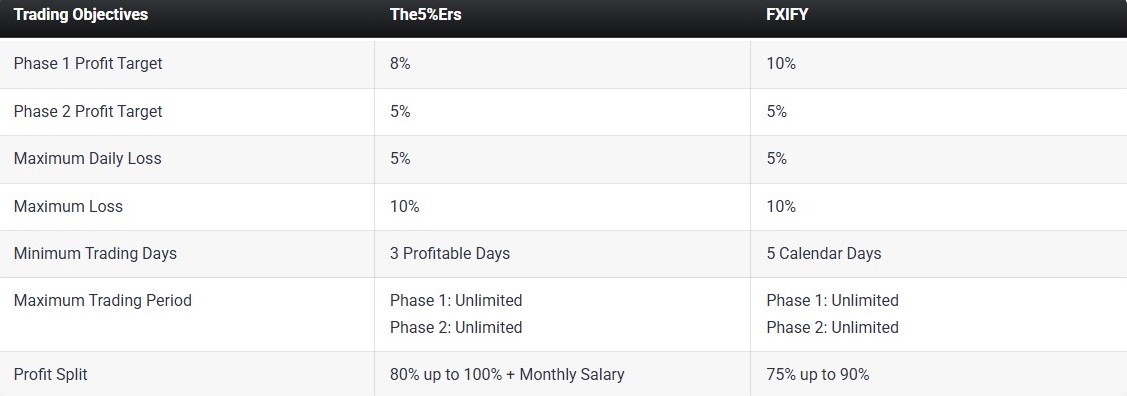The width and height of the screenshot is (1127, 396).
Task: Select the Maximum Loss row label
Action: (68, 206)
